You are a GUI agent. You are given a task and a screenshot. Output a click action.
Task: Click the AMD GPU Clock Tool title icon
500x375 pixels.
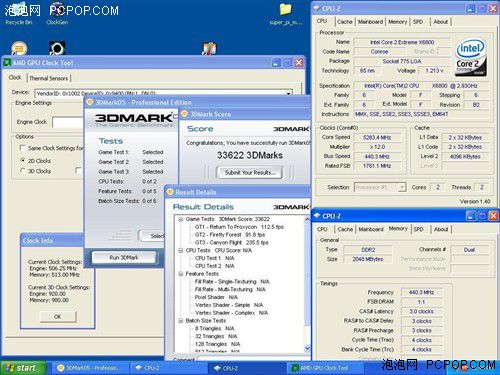(x=7, y=62)
